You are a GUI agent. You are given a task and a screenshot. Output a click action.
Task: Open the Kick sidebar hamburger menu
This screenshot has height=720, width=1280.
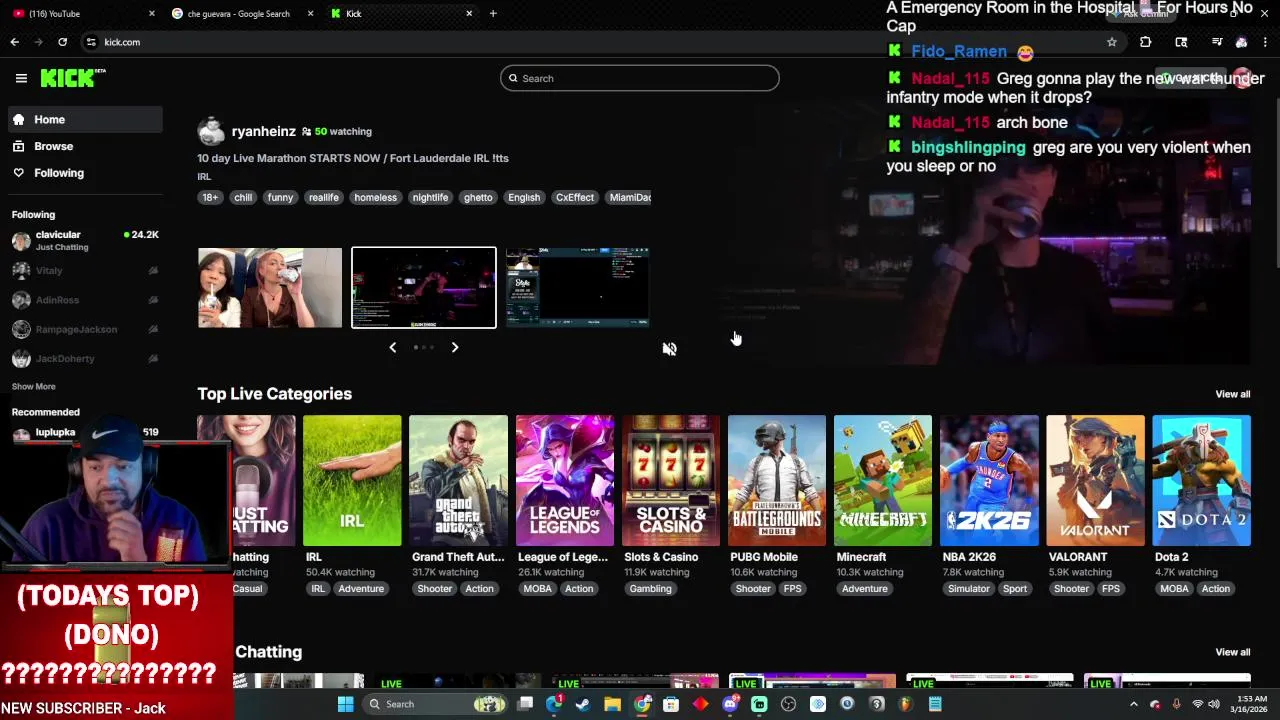click(21, 78)
